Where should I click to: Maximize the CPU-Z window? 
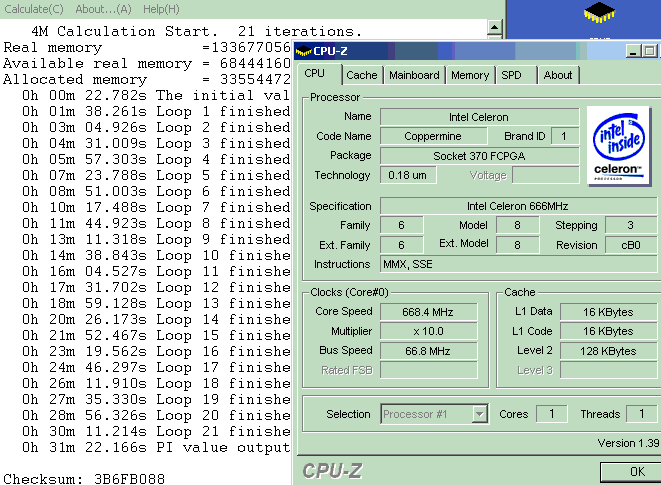click(649, 51)
